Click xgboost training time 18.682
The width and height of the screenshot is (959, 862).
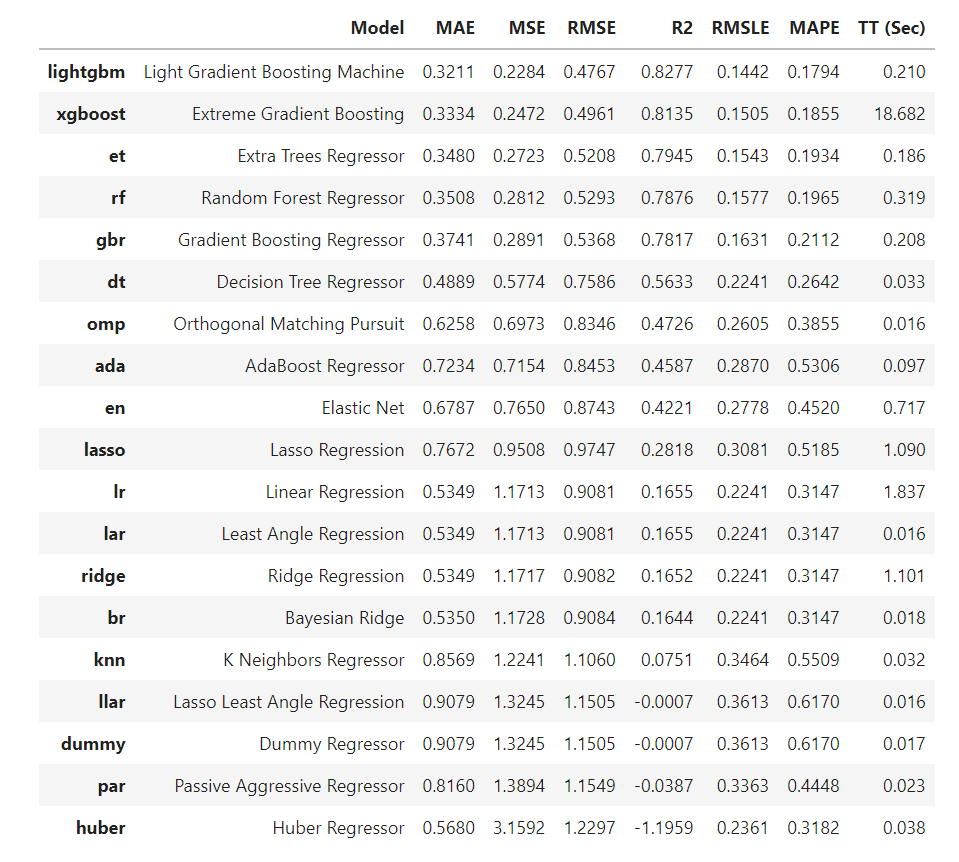(x=900, y=114)
